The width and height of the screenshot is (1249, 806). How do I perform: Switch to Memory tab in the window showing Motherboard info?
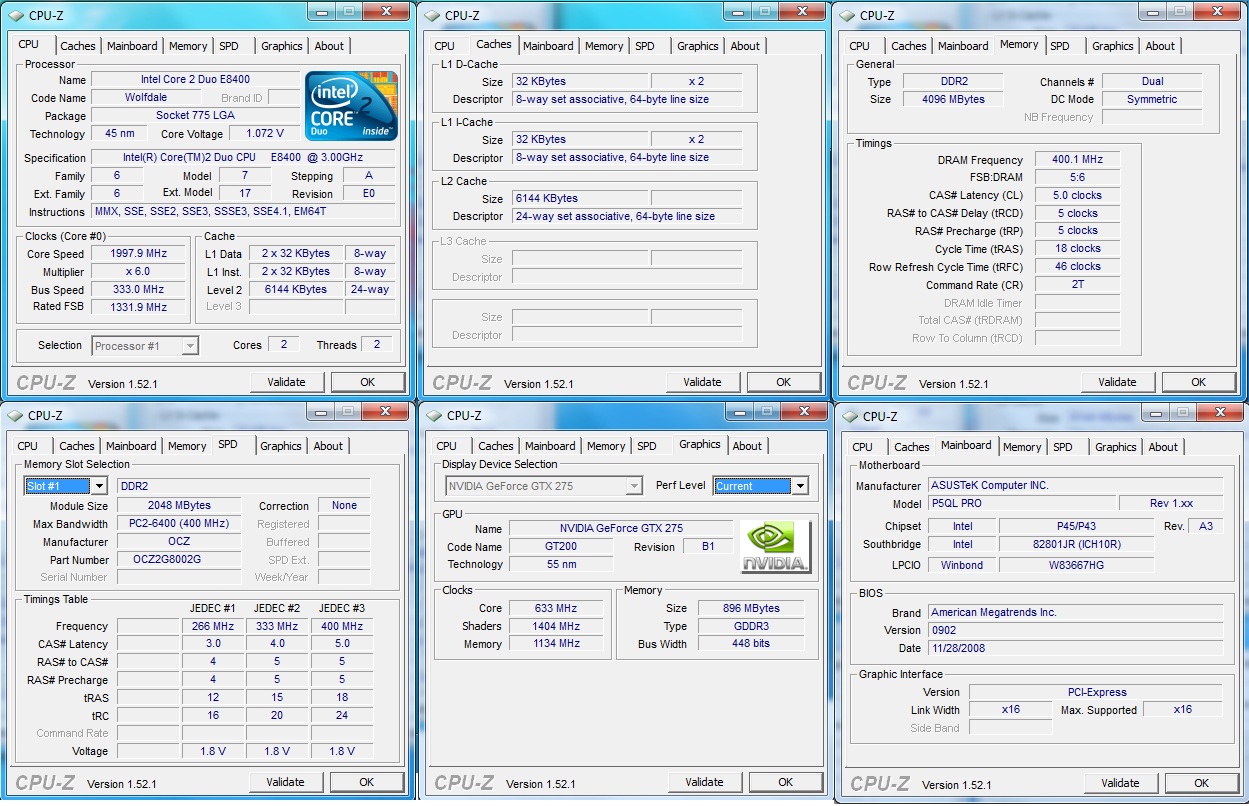pyautogui.click(x=1022, y=447)
